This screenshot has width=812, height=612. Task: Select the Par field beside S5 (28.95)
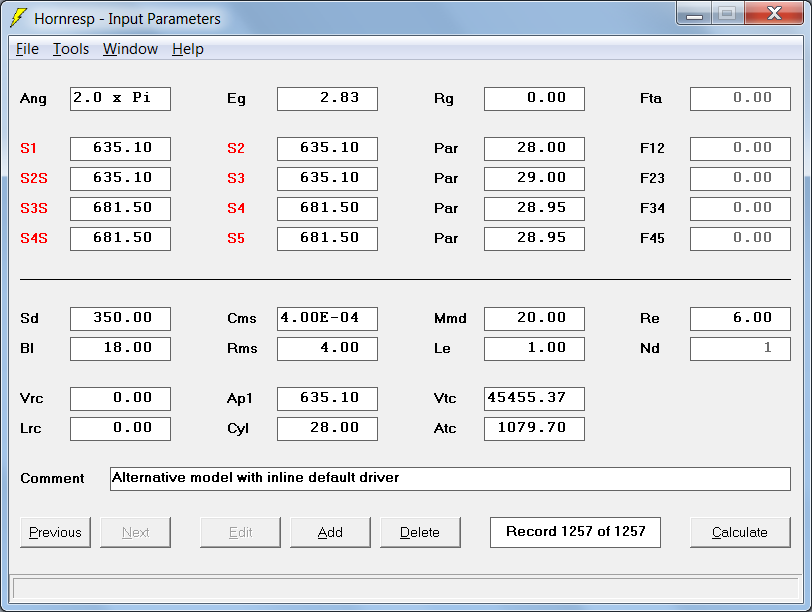click(534, 239)
